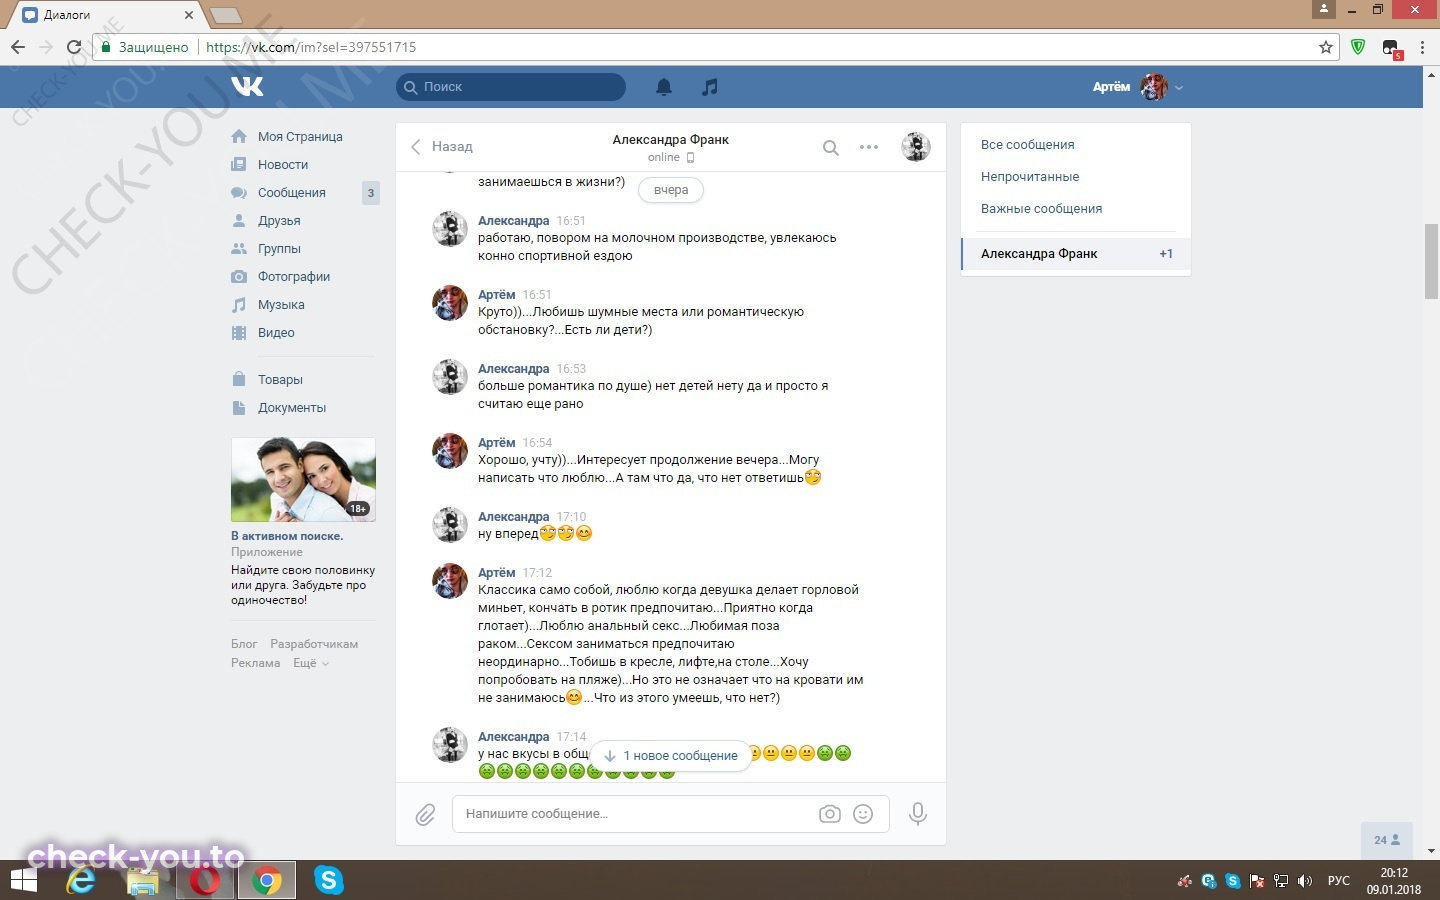Go back with Назад button

point(441,147)
